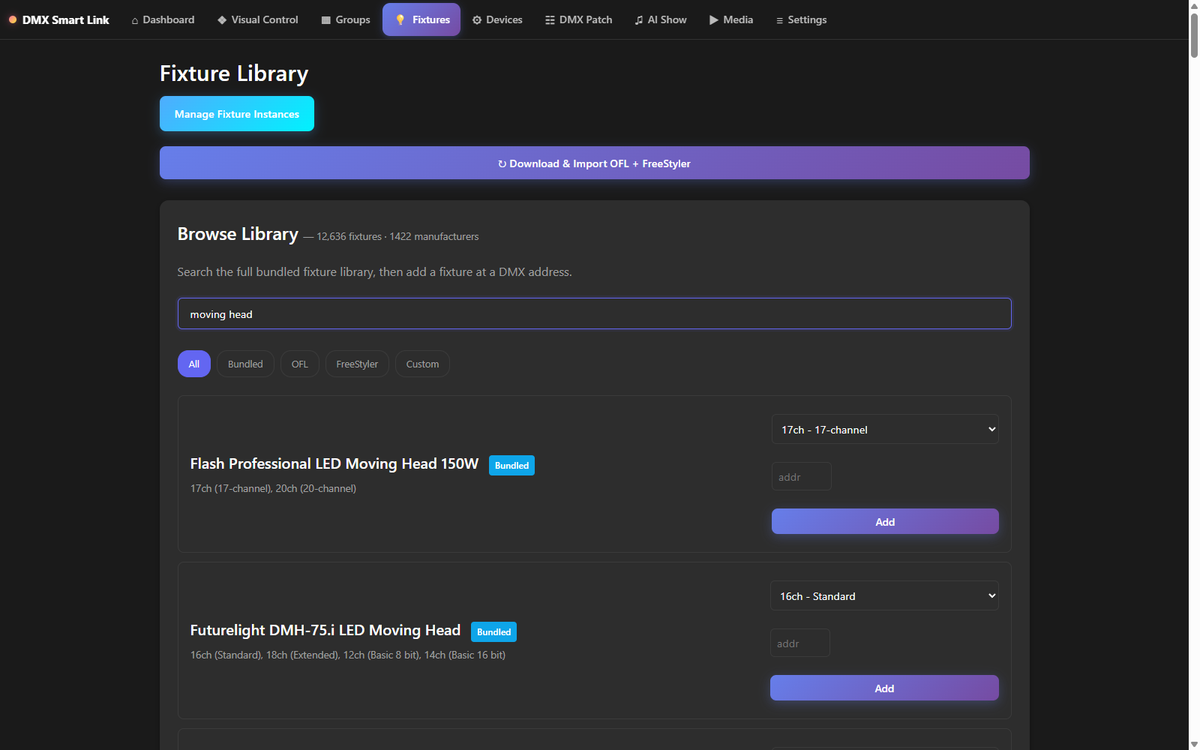Viewport: 1200px width, 750px height.
Task: Click Manage Fixture Instances button
Action: [237, 114]
